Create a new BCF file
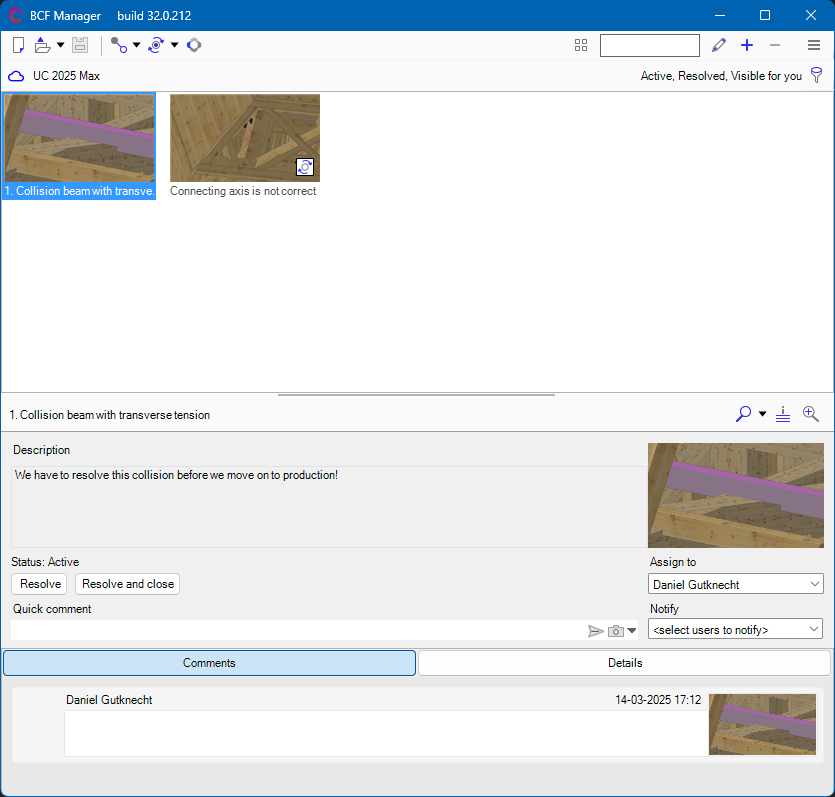Viewport: 835px width, 797px height. point(18,45)
